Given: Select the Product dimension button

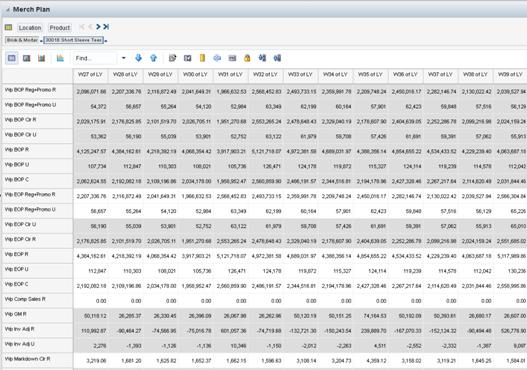Looking at the screenshot, I should click(60, 28).
